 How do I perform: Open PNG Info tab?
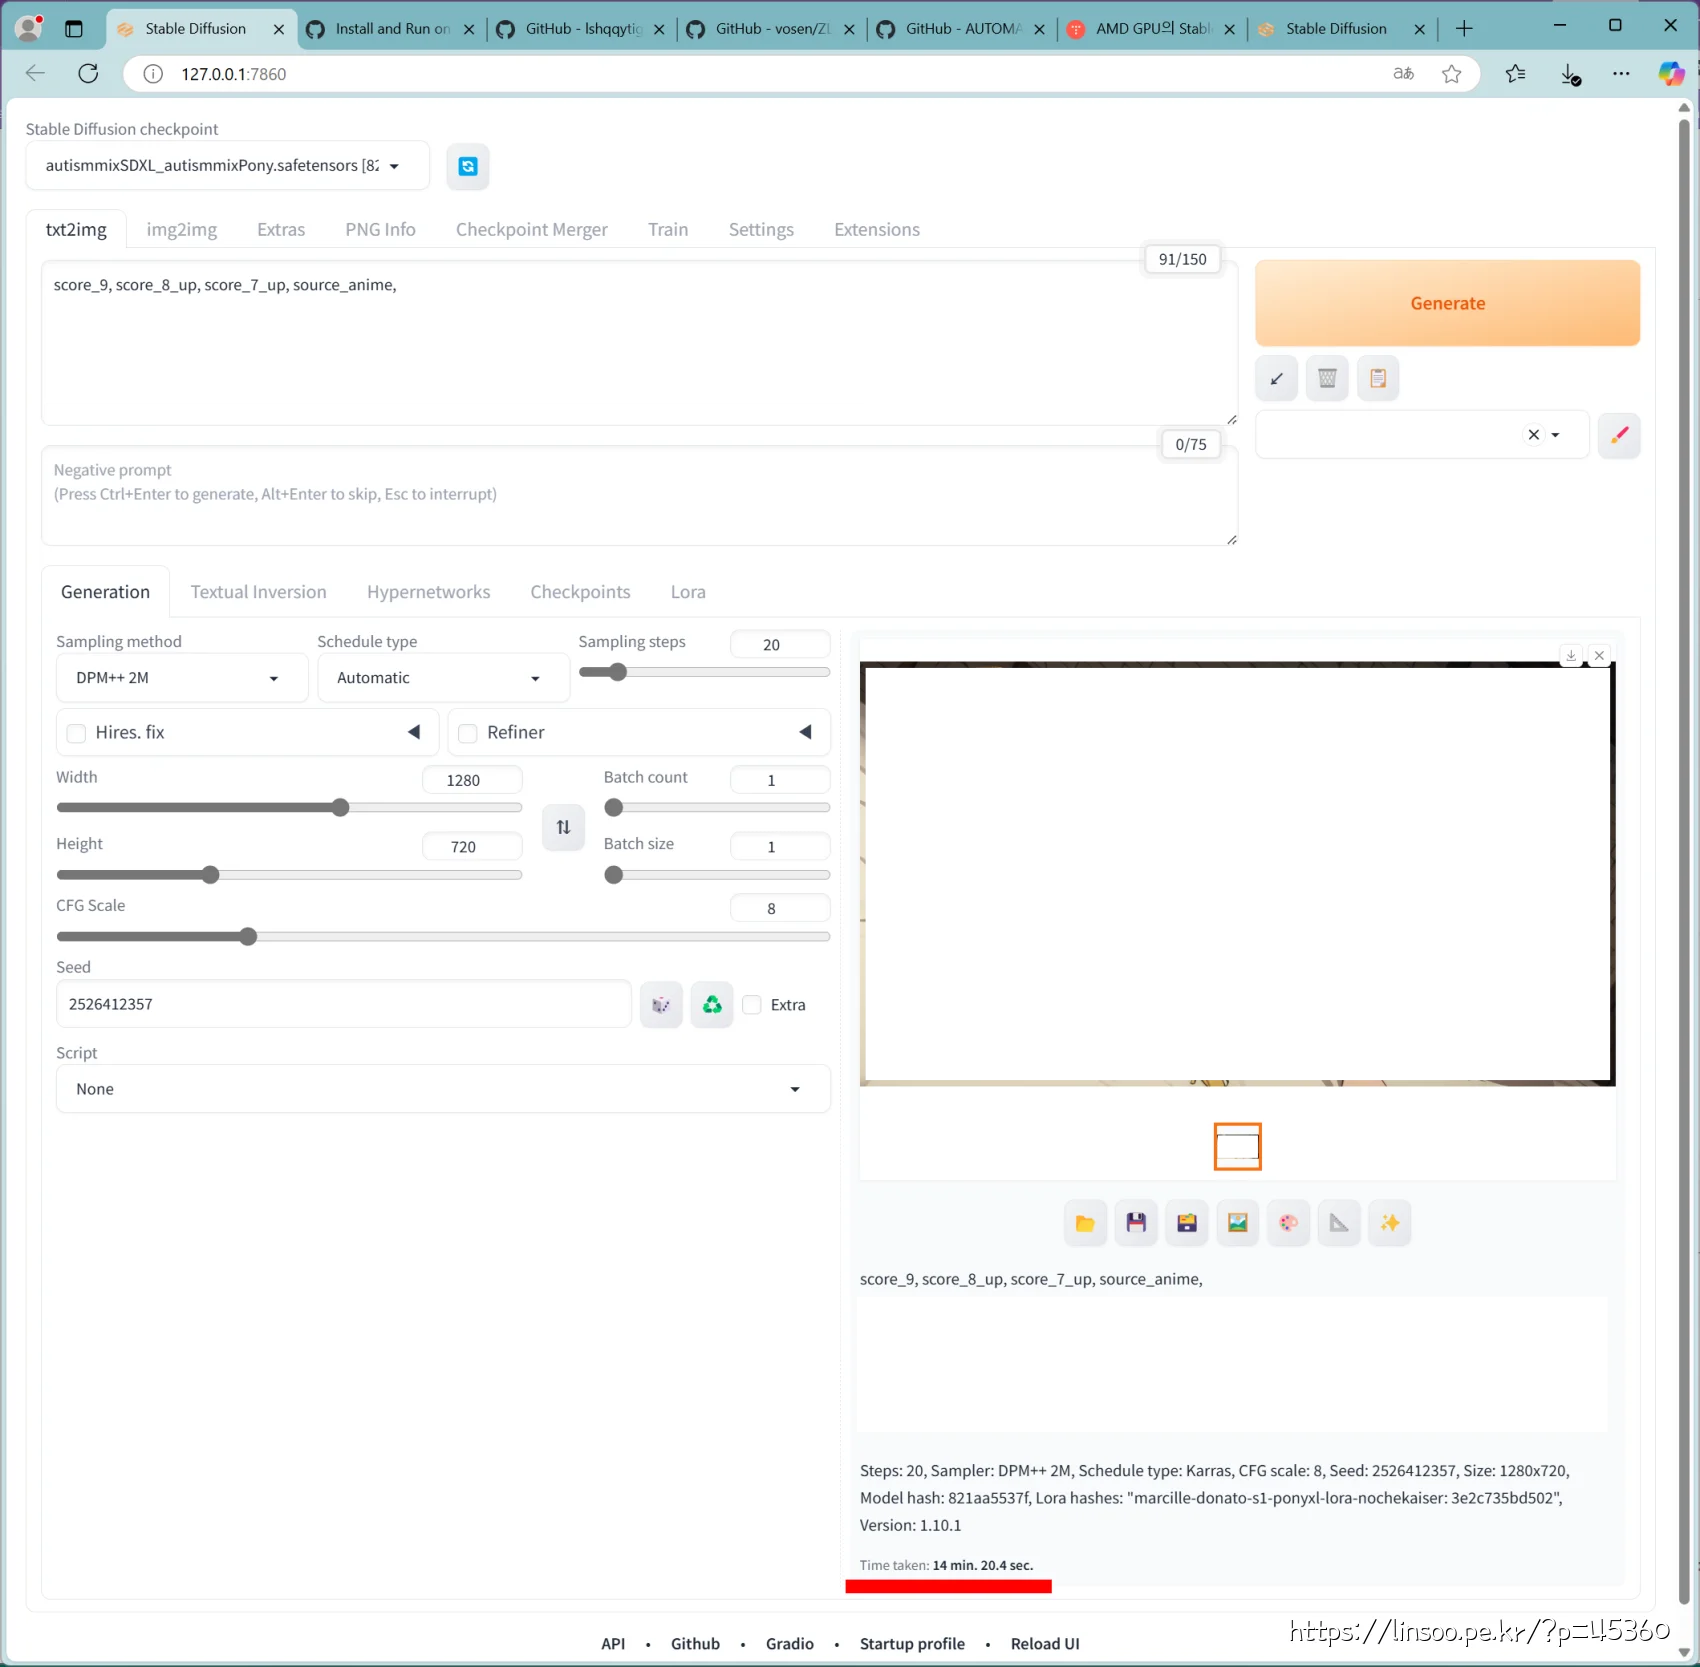click(380, 230)
